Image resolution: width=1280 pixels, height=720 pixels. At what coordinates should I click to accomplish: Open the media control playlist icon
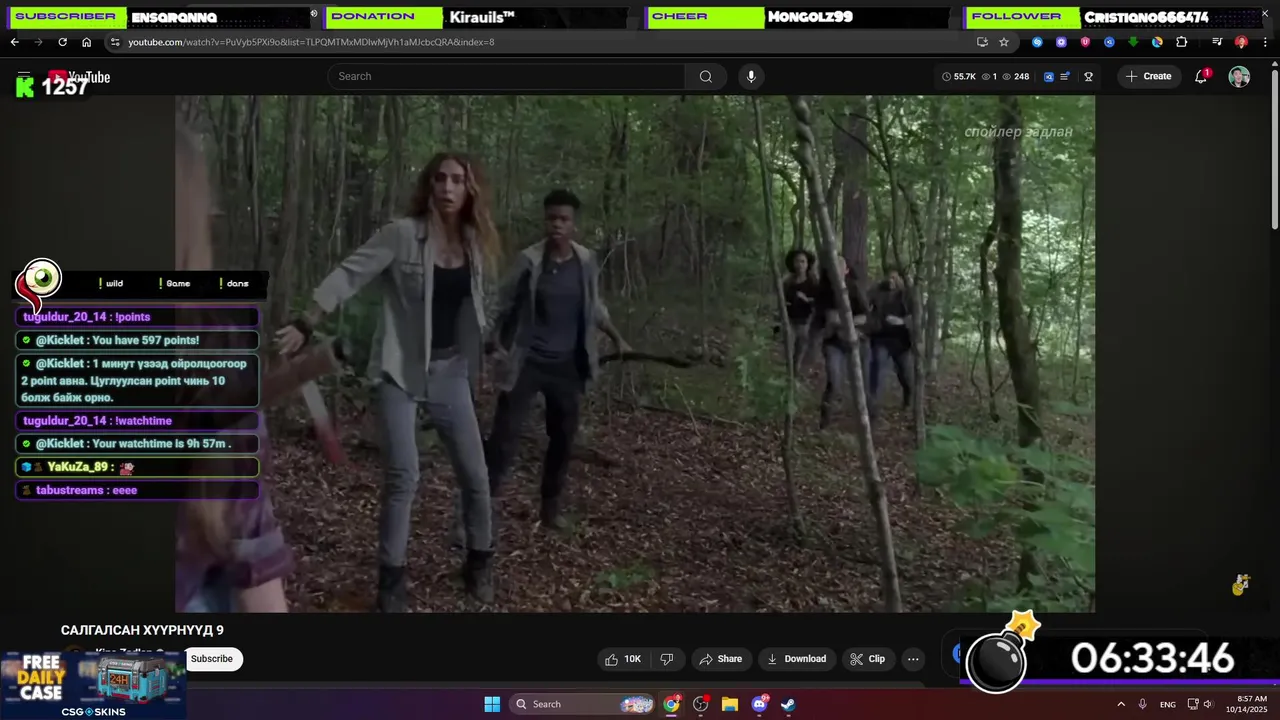(x=1217, y=42)
